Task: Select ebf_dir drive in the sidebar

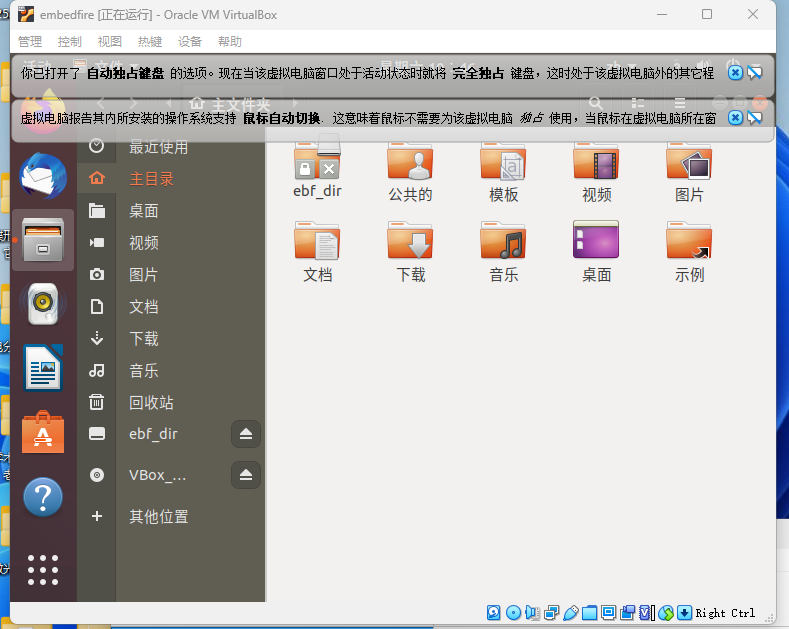Action: 153,434
